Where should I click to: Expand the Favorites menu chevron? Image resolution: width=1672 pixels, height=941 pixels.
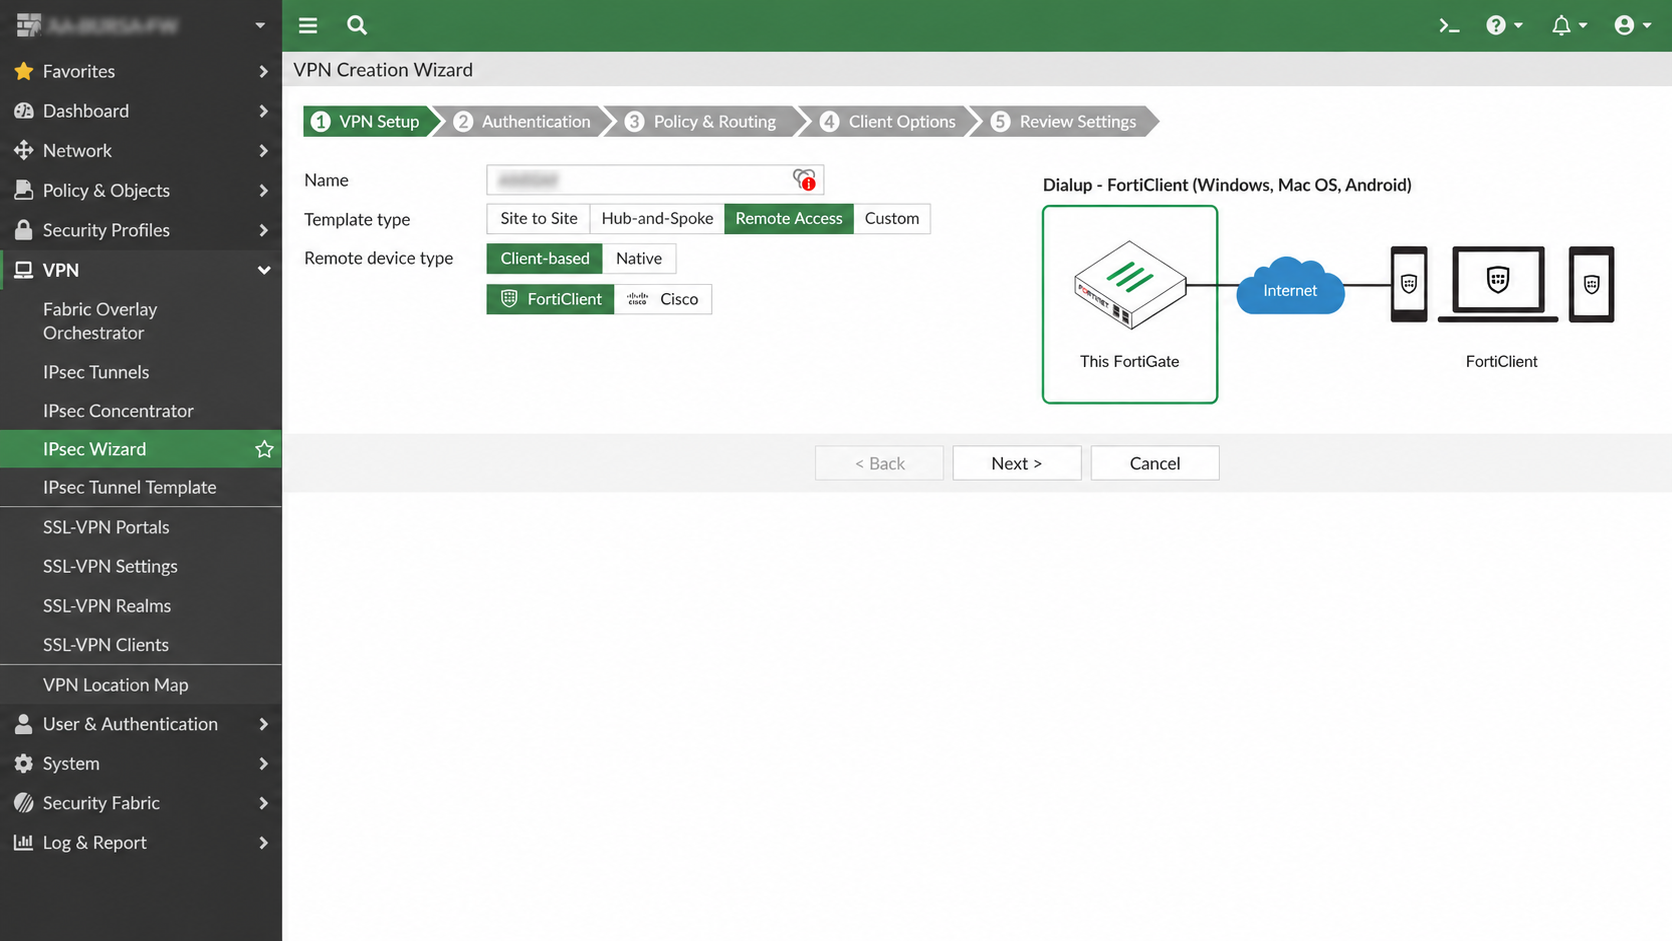(263, 71)
